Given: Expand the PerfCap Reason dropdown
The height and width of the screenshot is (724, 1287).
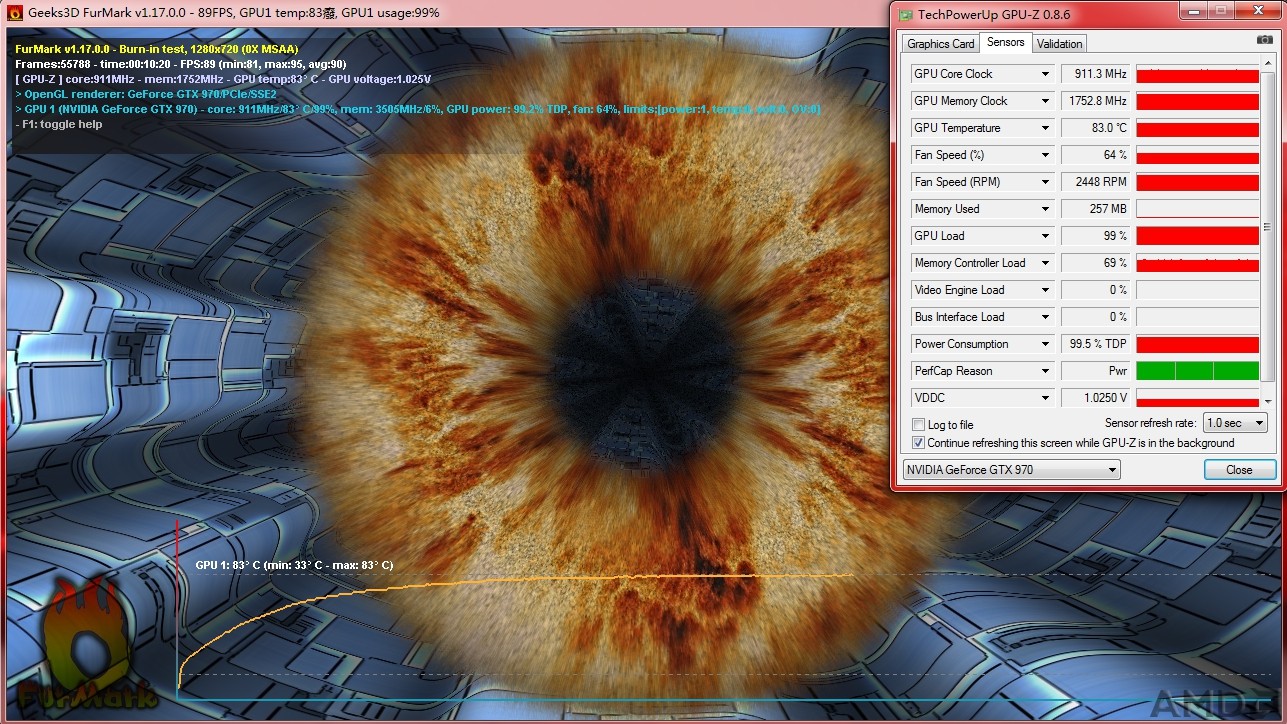Looking at the screenshot, I should click(x=1046, y=371).
